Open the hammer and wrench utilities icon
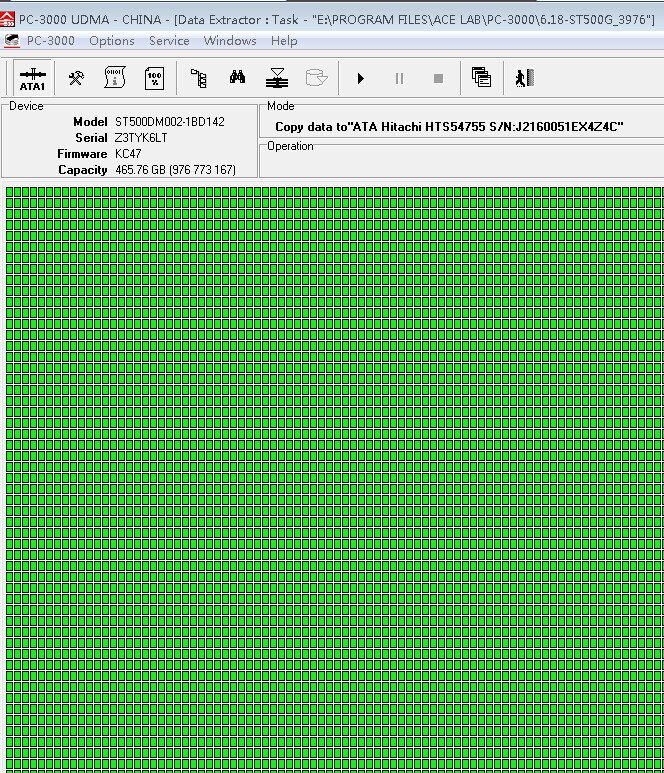The image size is (664, 773). click(76, 78)
